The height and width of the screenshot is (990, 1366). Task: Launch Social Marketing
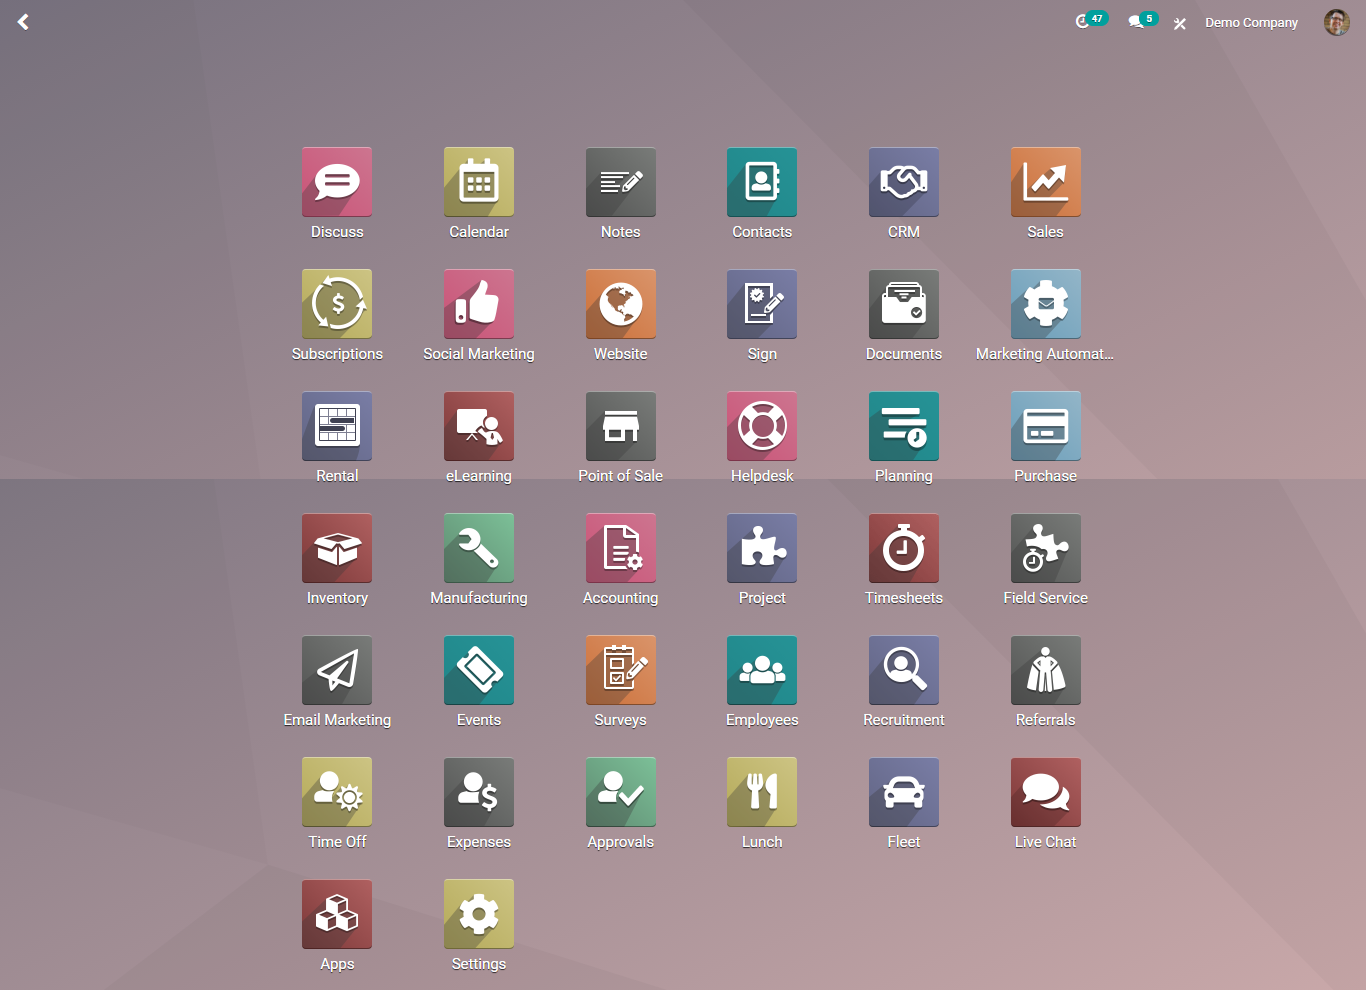pos(479,304)
